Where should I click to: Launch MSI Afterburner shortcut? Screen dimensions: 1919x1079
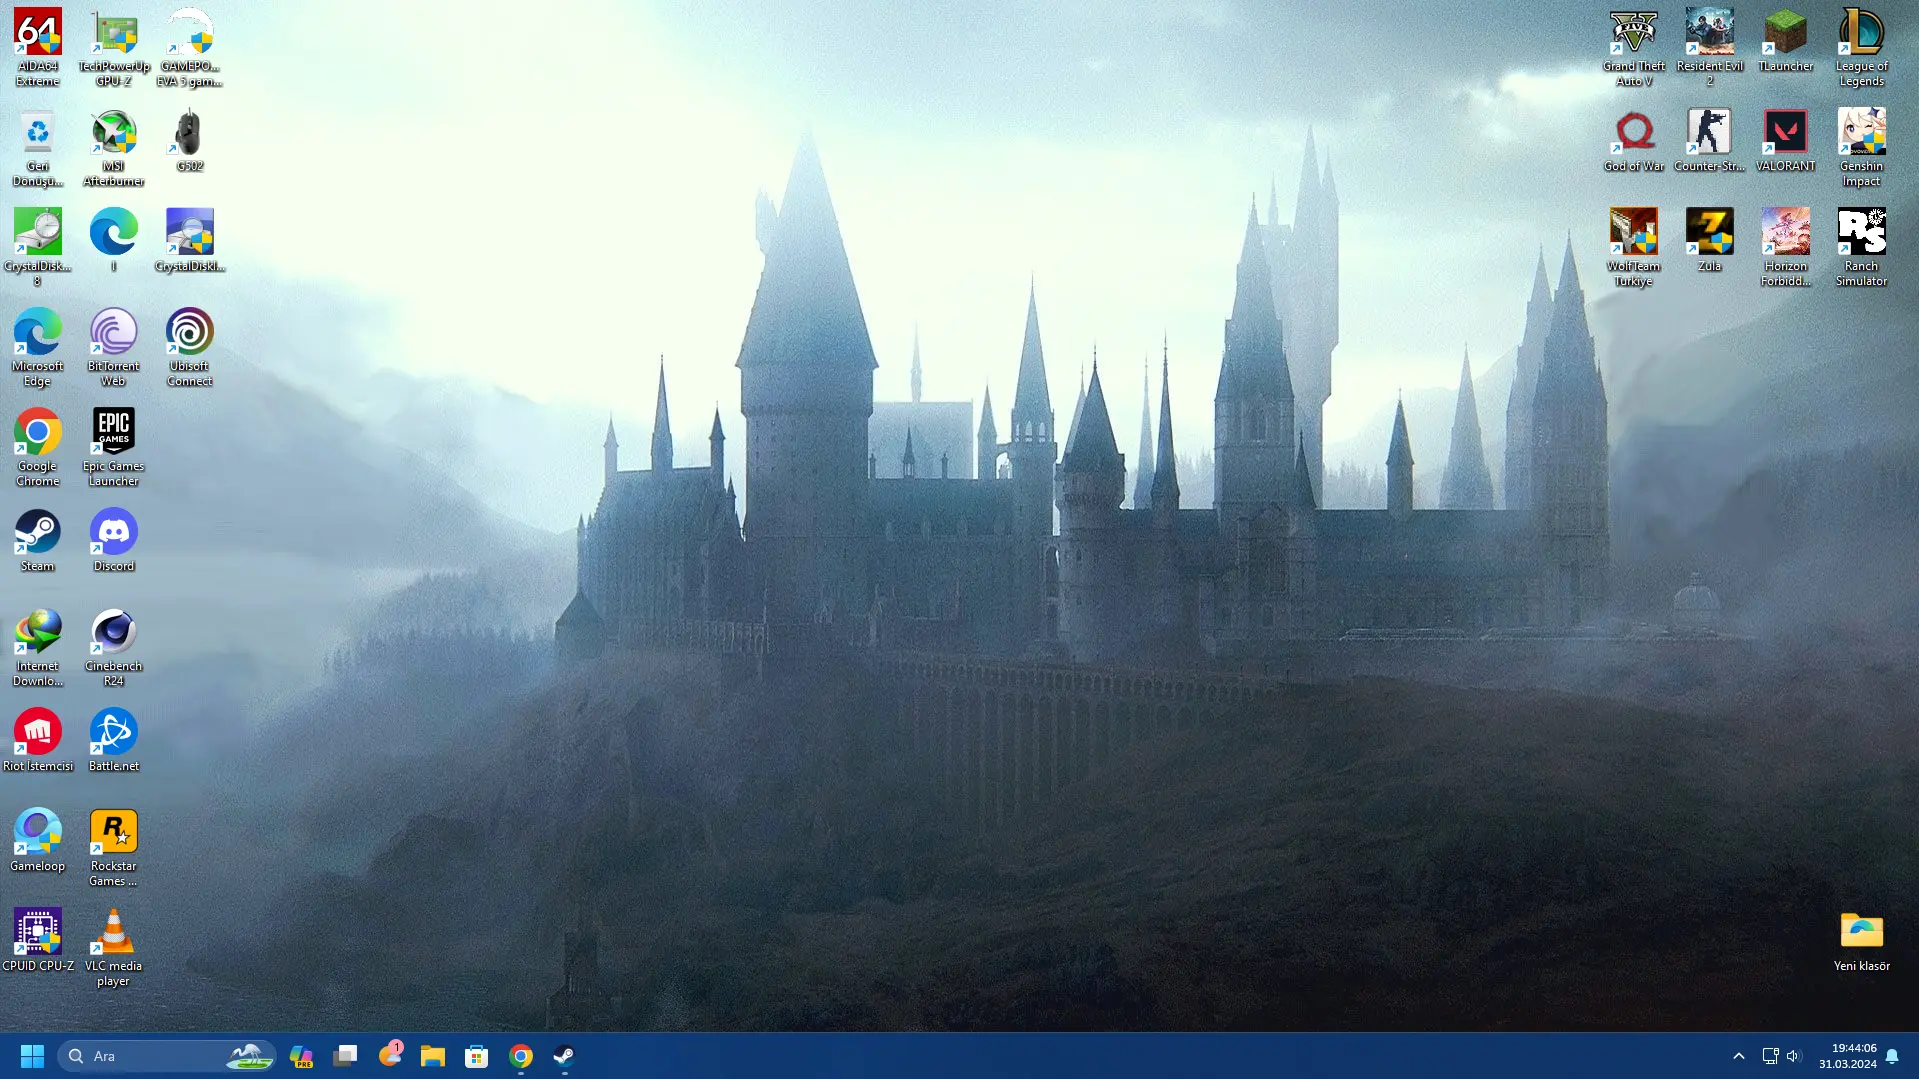[114, 148]
